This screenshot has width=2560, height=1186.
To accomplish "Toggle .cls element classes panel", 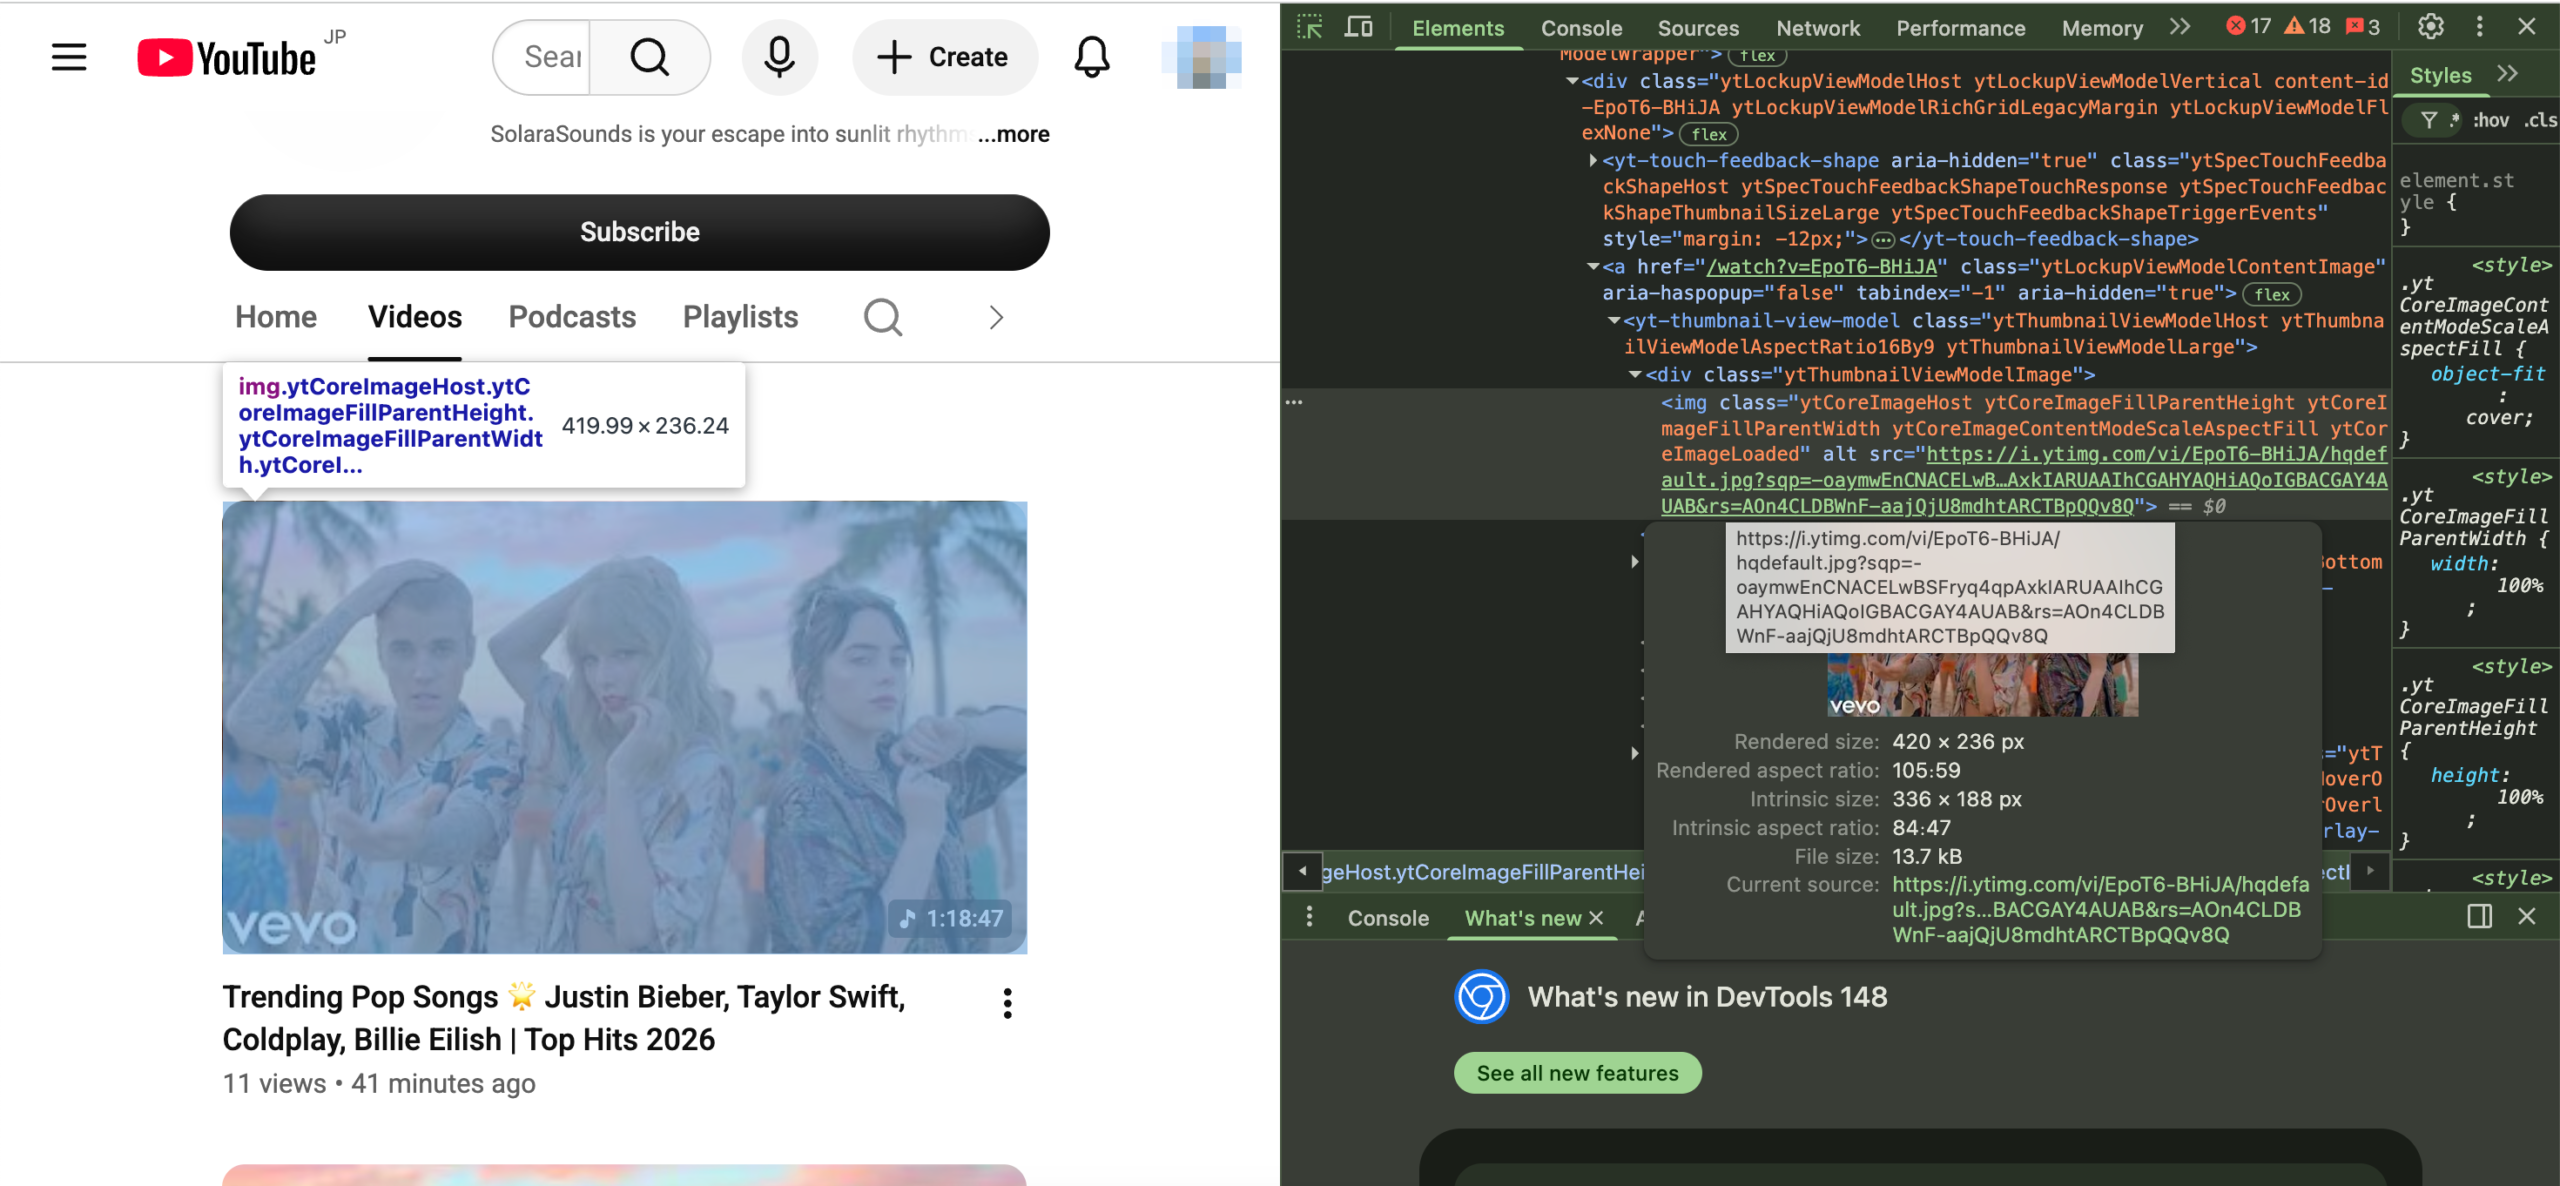I will (x=2540, y=120).
